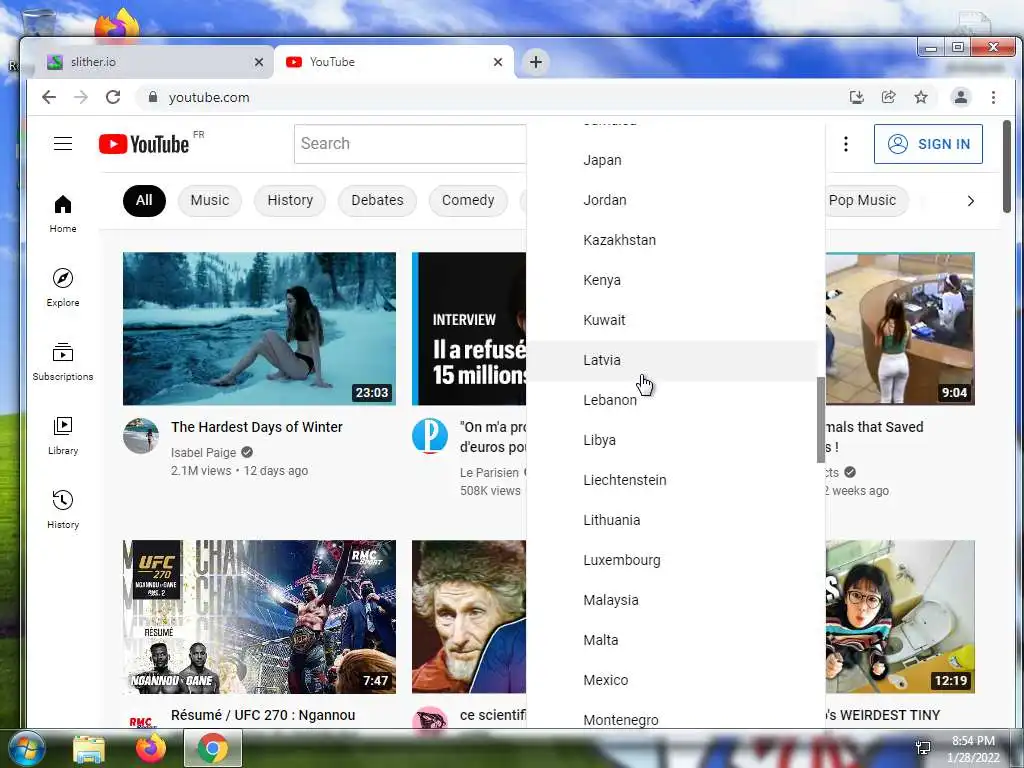Choose Mexico from the location list
1024x768 pixels.
pyautogui.click(x=671, y=680)
